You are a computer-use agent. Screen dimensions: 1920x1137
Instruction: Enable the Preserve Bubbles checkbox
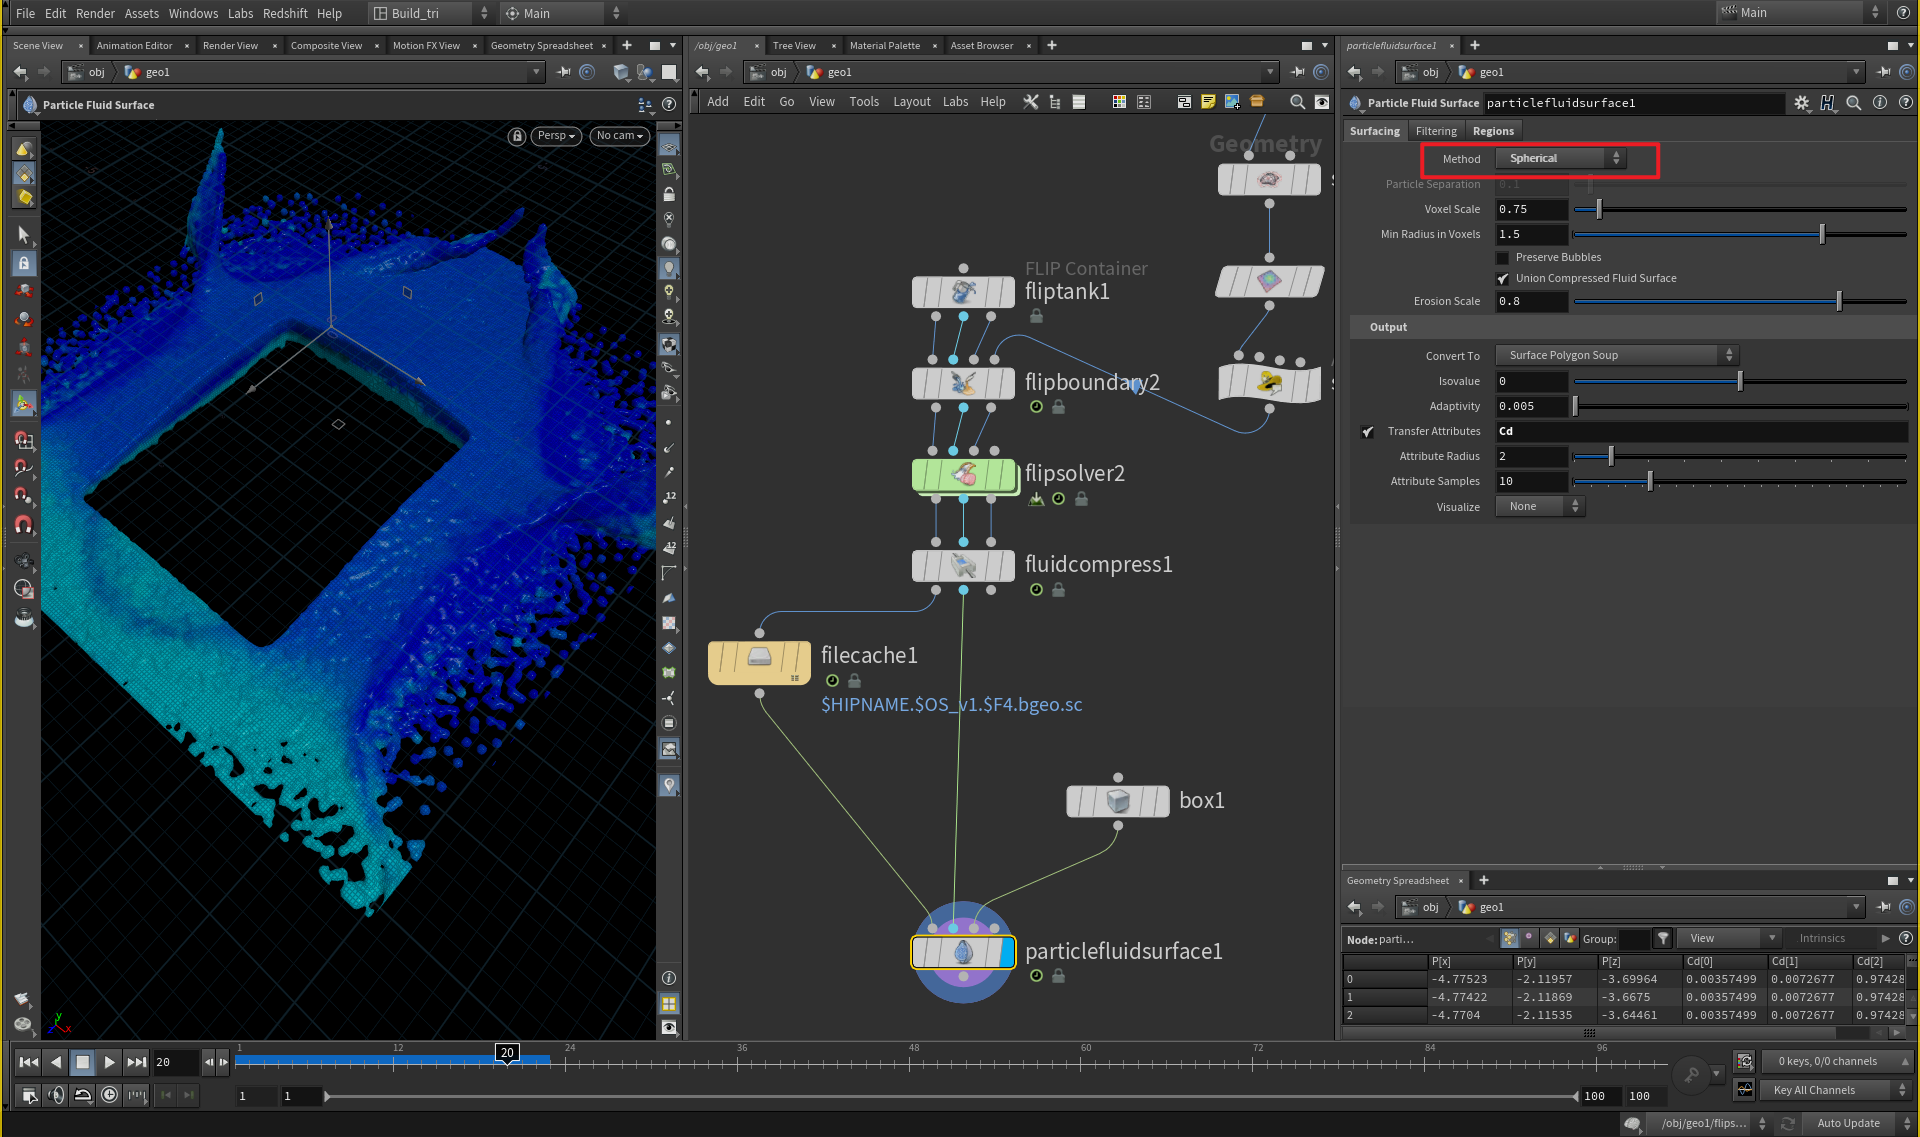click(1503, 257)
